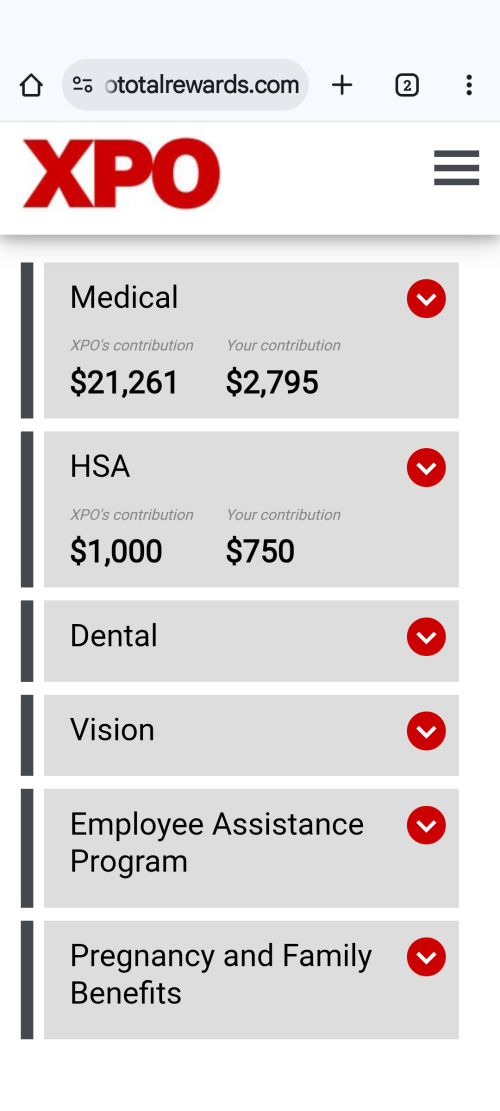This screenshot has height=1111, width=500.
Task: Click the XPO logo
Action: click(121, 174)
